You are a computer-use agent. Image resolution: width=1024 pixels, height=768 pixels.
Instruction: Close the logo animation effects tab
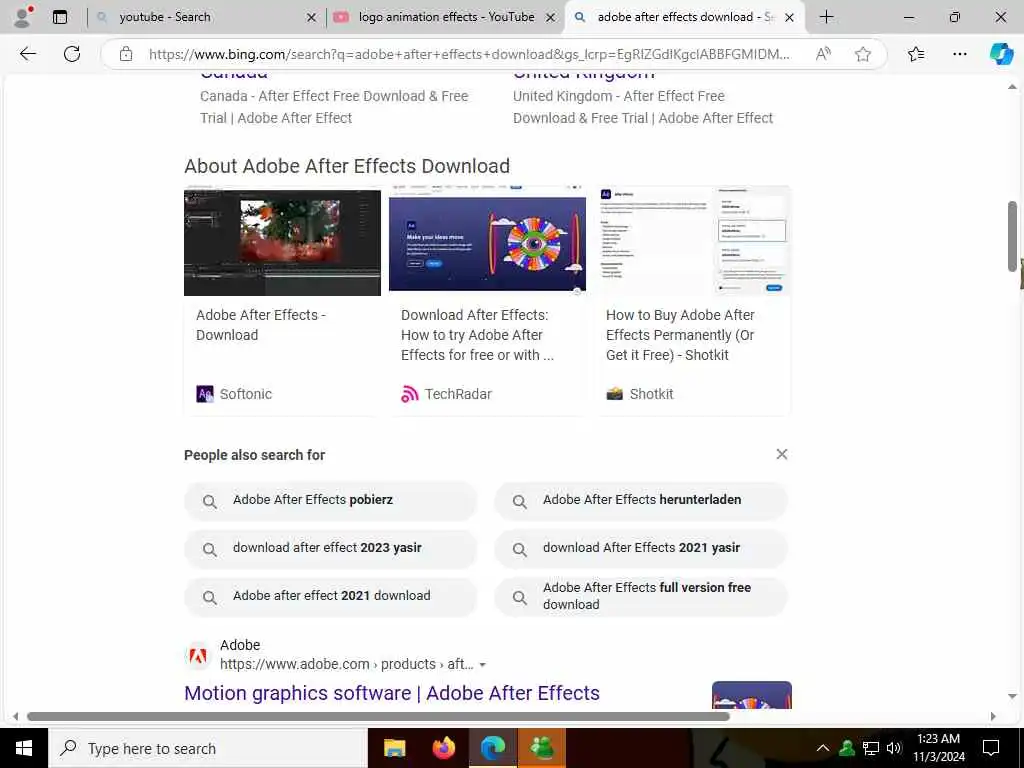point(551,18)
